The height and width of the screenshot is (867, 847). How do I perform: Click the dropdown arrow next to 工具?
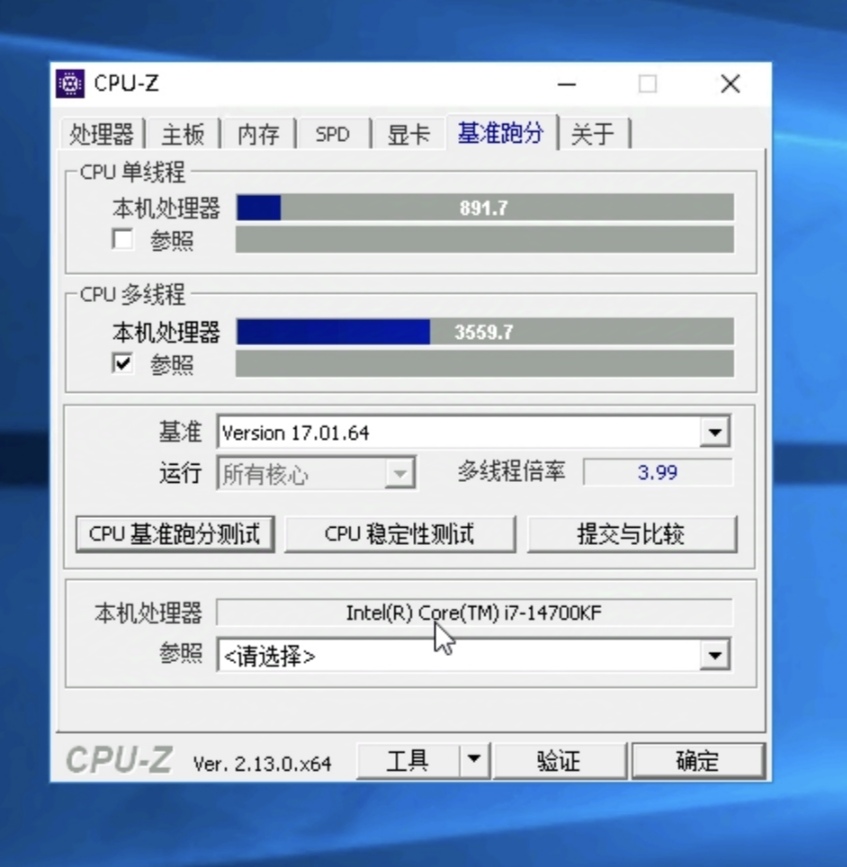[474, 760]
